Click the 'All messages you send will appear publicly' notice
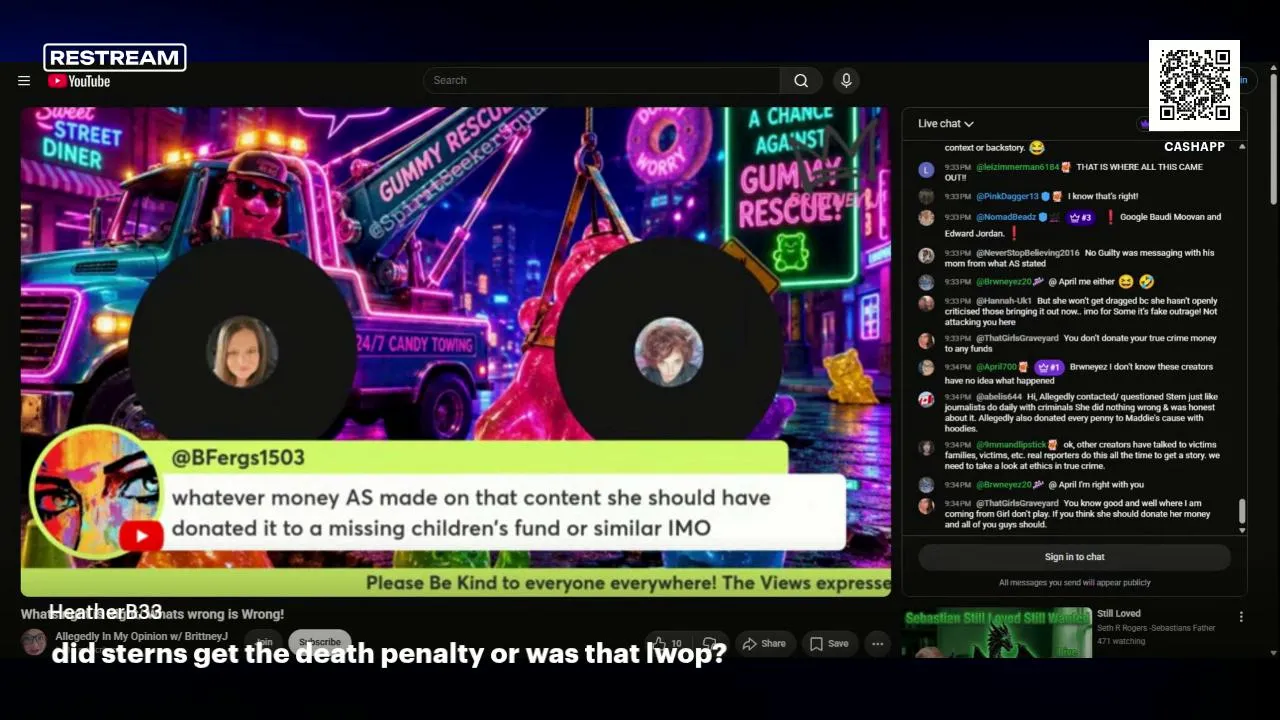Image resolution: width=1280 pixels, height=720 pixels. tap(1075, 583)
